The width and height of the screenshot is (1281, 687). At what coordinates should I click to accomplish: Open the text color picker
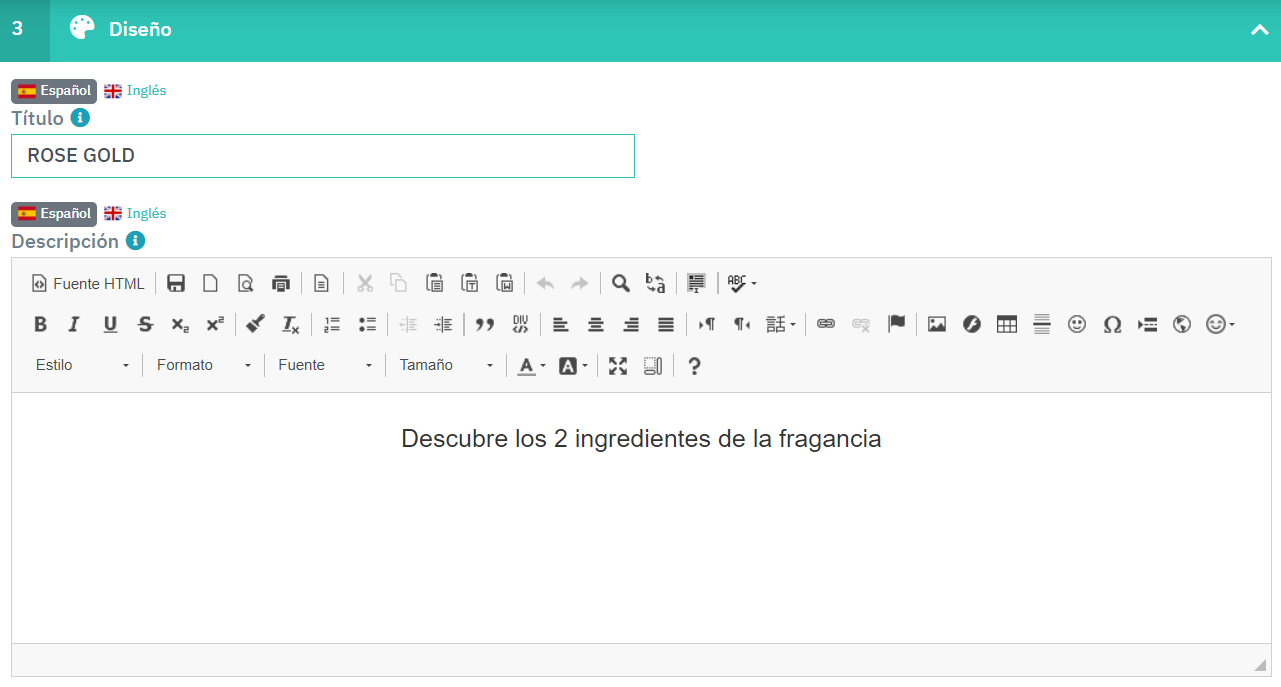tap(532, 365)
